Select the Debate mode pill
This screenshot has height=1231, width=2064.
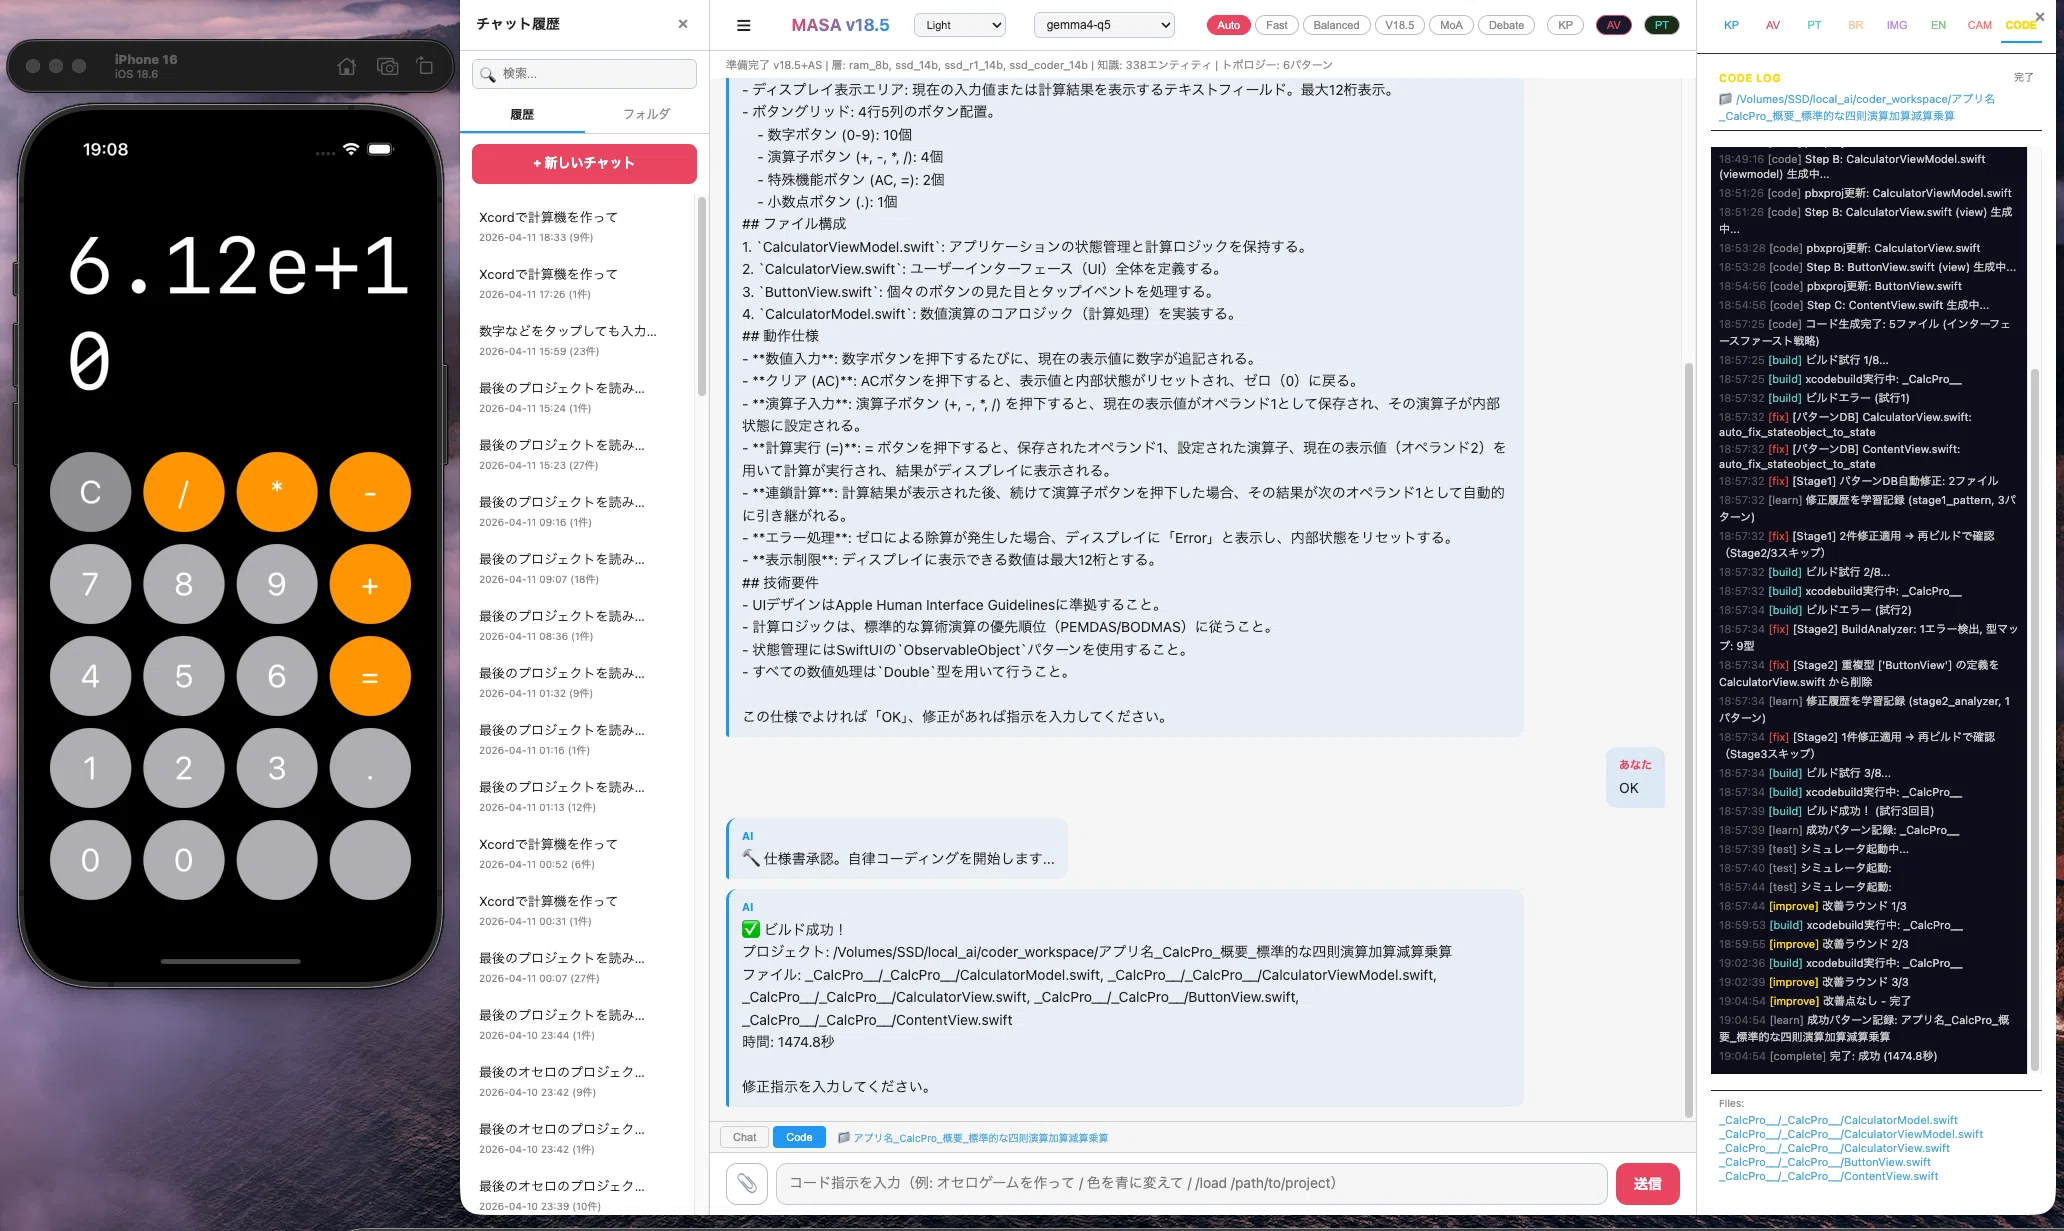click(1506, 25)
